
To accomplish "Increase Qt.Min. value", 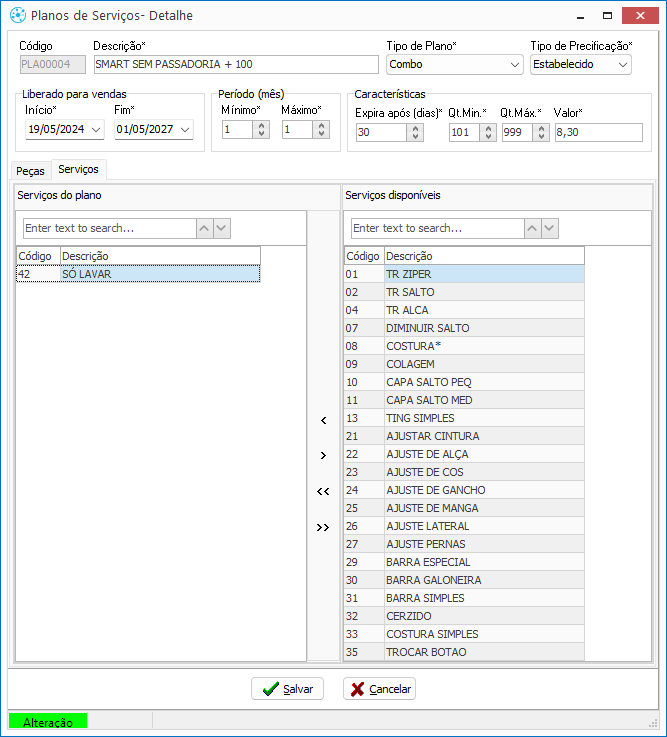I will tap(488, 128).
